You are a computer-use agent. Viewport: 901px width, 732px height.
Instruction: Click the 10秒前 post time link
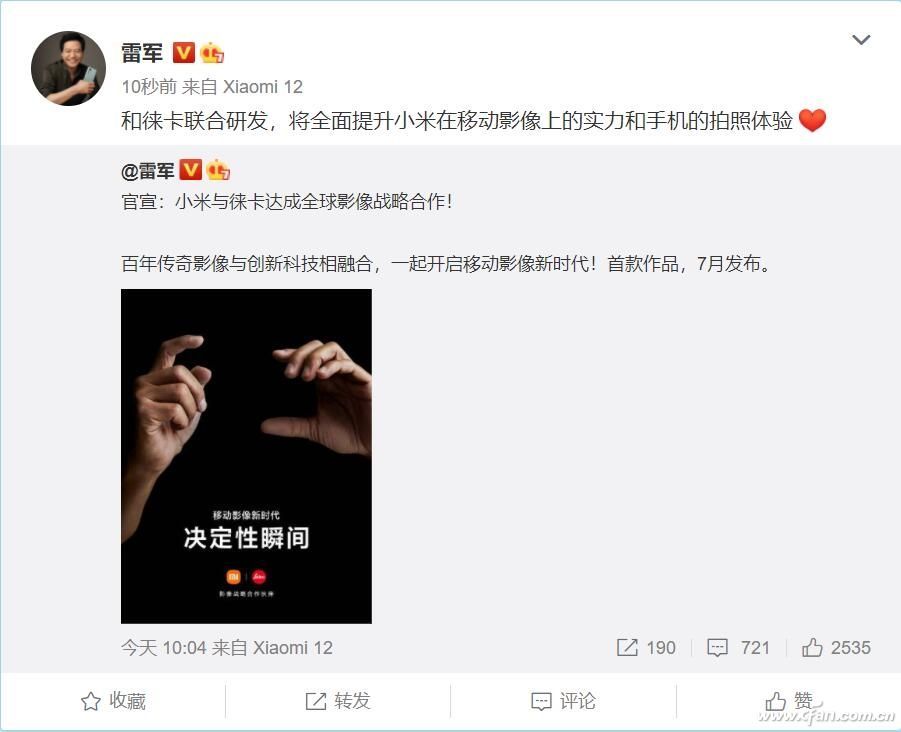pos(149,87)
